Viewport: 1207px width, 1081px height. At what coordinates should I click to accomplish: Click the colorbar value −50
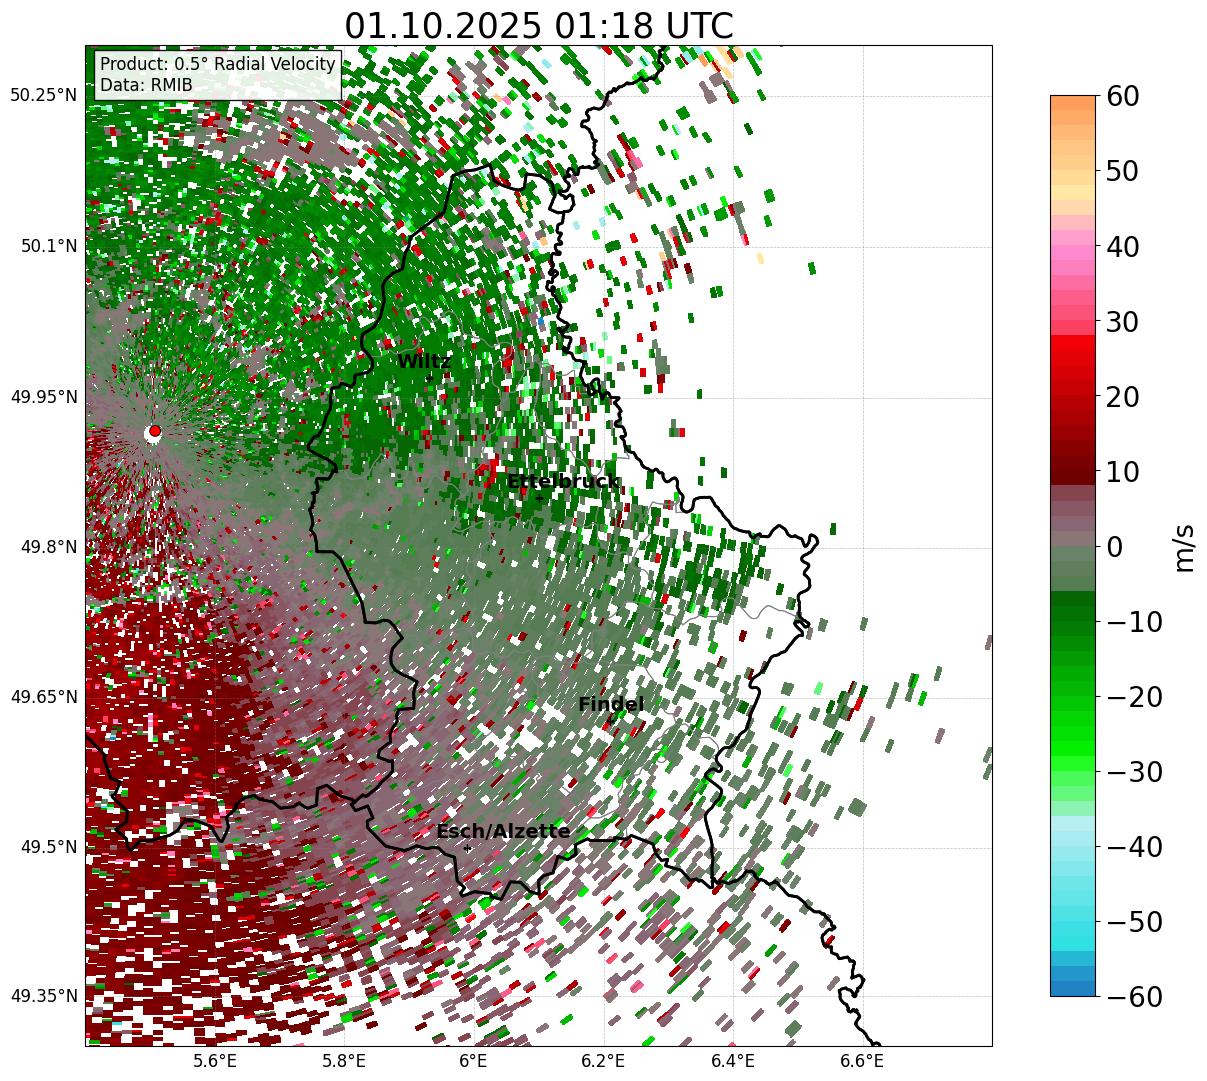pyautogui.click(x=1133, y=922)
